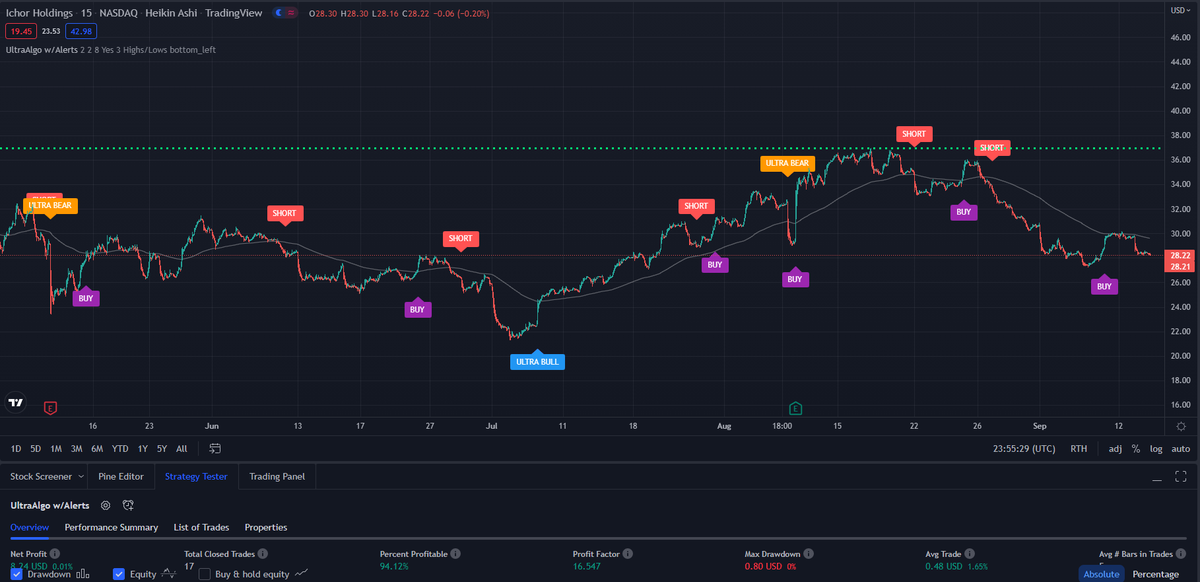Show info for Avg # Bars in Trades

pos(1179,553)
